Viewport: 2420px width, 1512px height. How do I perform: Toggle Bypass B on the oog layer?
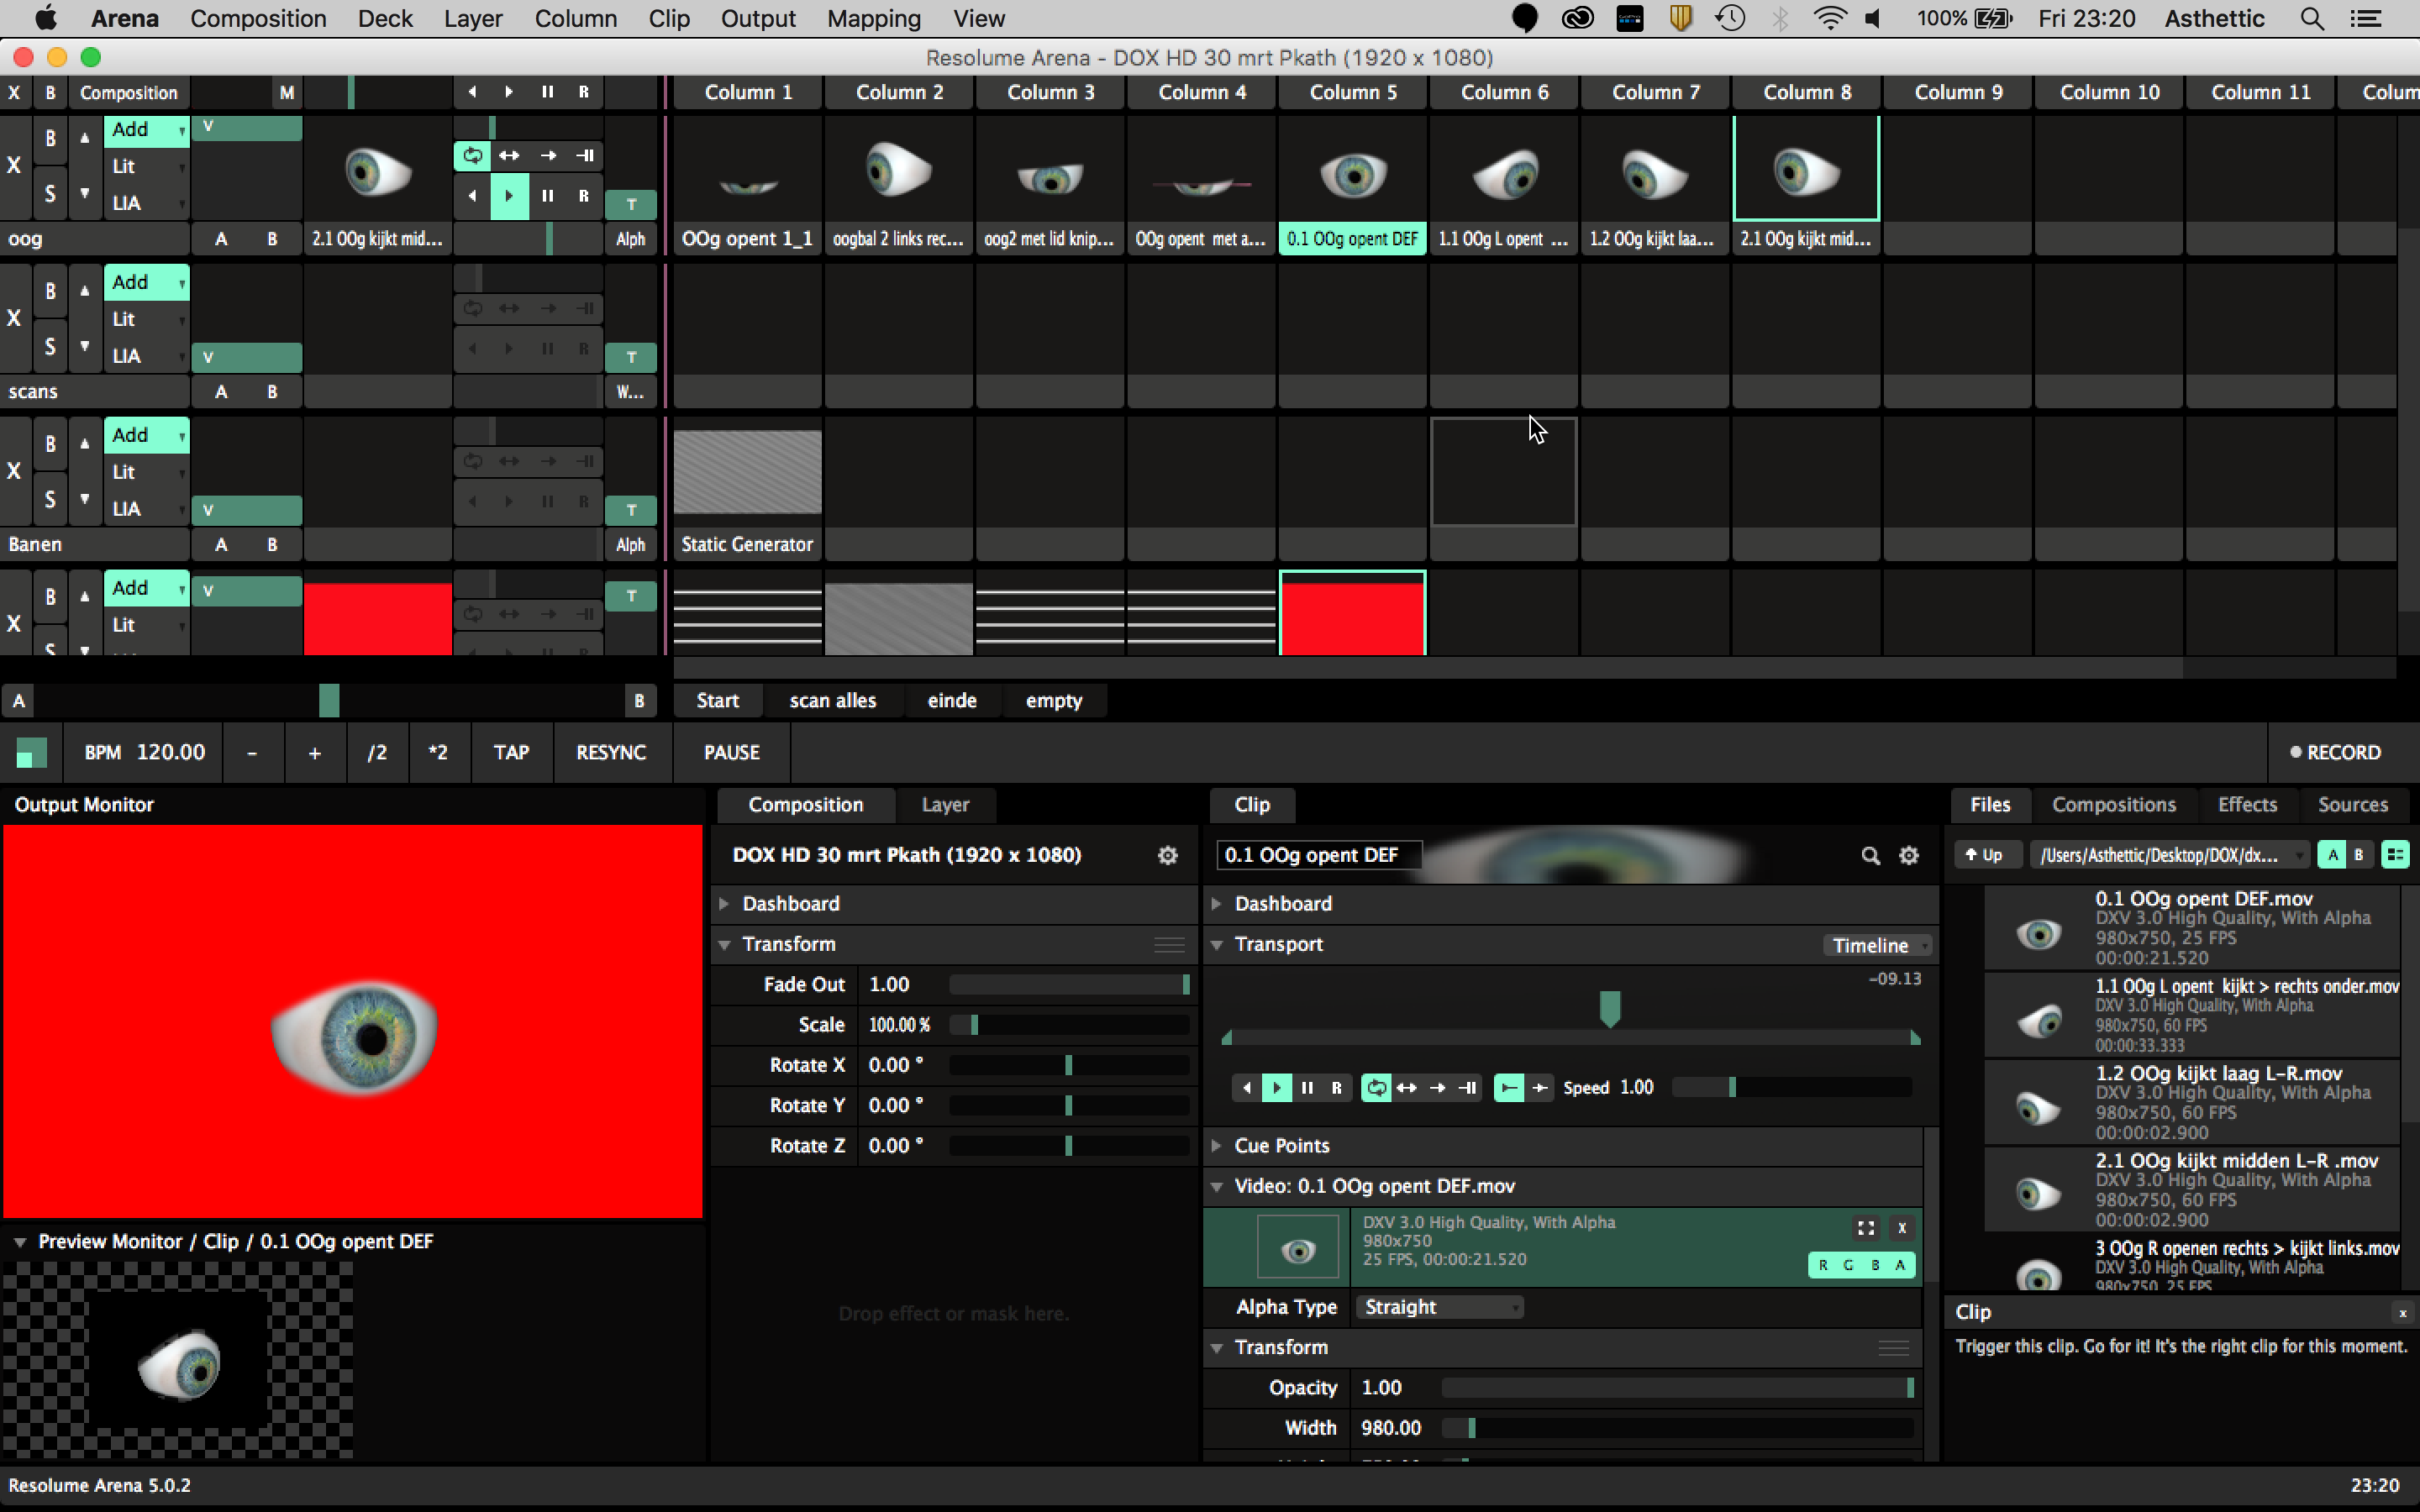click(50, 138)
